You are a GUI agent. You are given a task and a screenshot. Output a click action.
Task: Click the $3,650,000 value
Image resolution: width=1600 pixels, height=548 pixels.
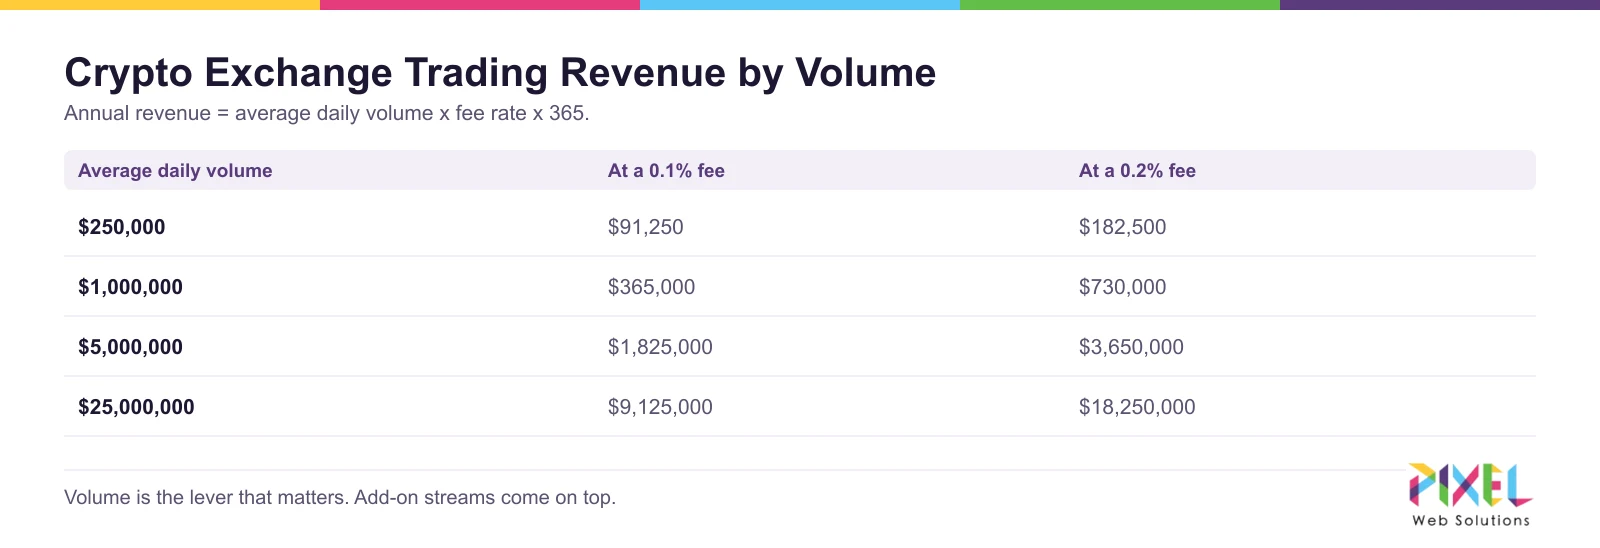click(x=1131, y=347)
